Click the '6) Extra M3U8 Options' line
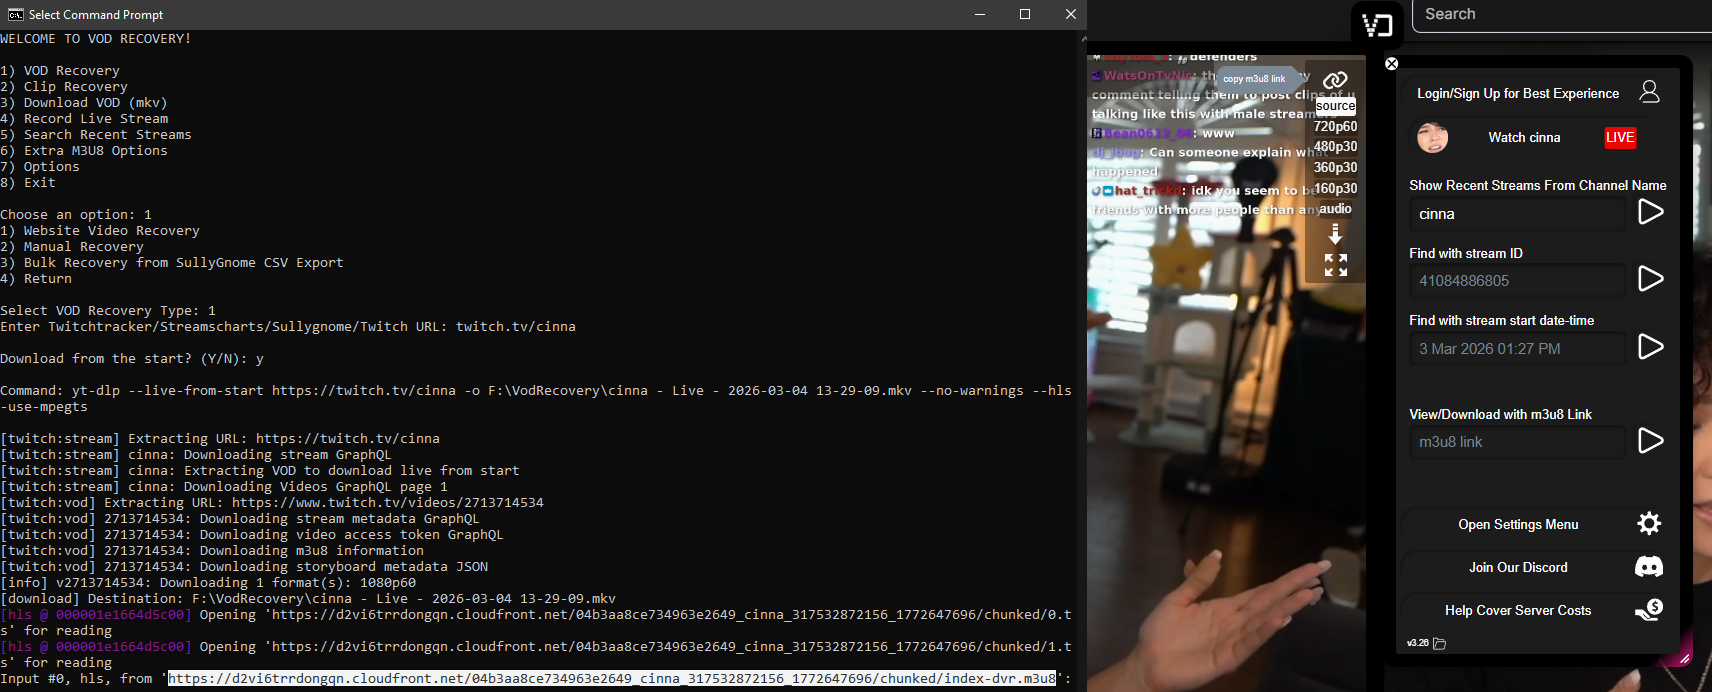 click(x=84, y=151)
